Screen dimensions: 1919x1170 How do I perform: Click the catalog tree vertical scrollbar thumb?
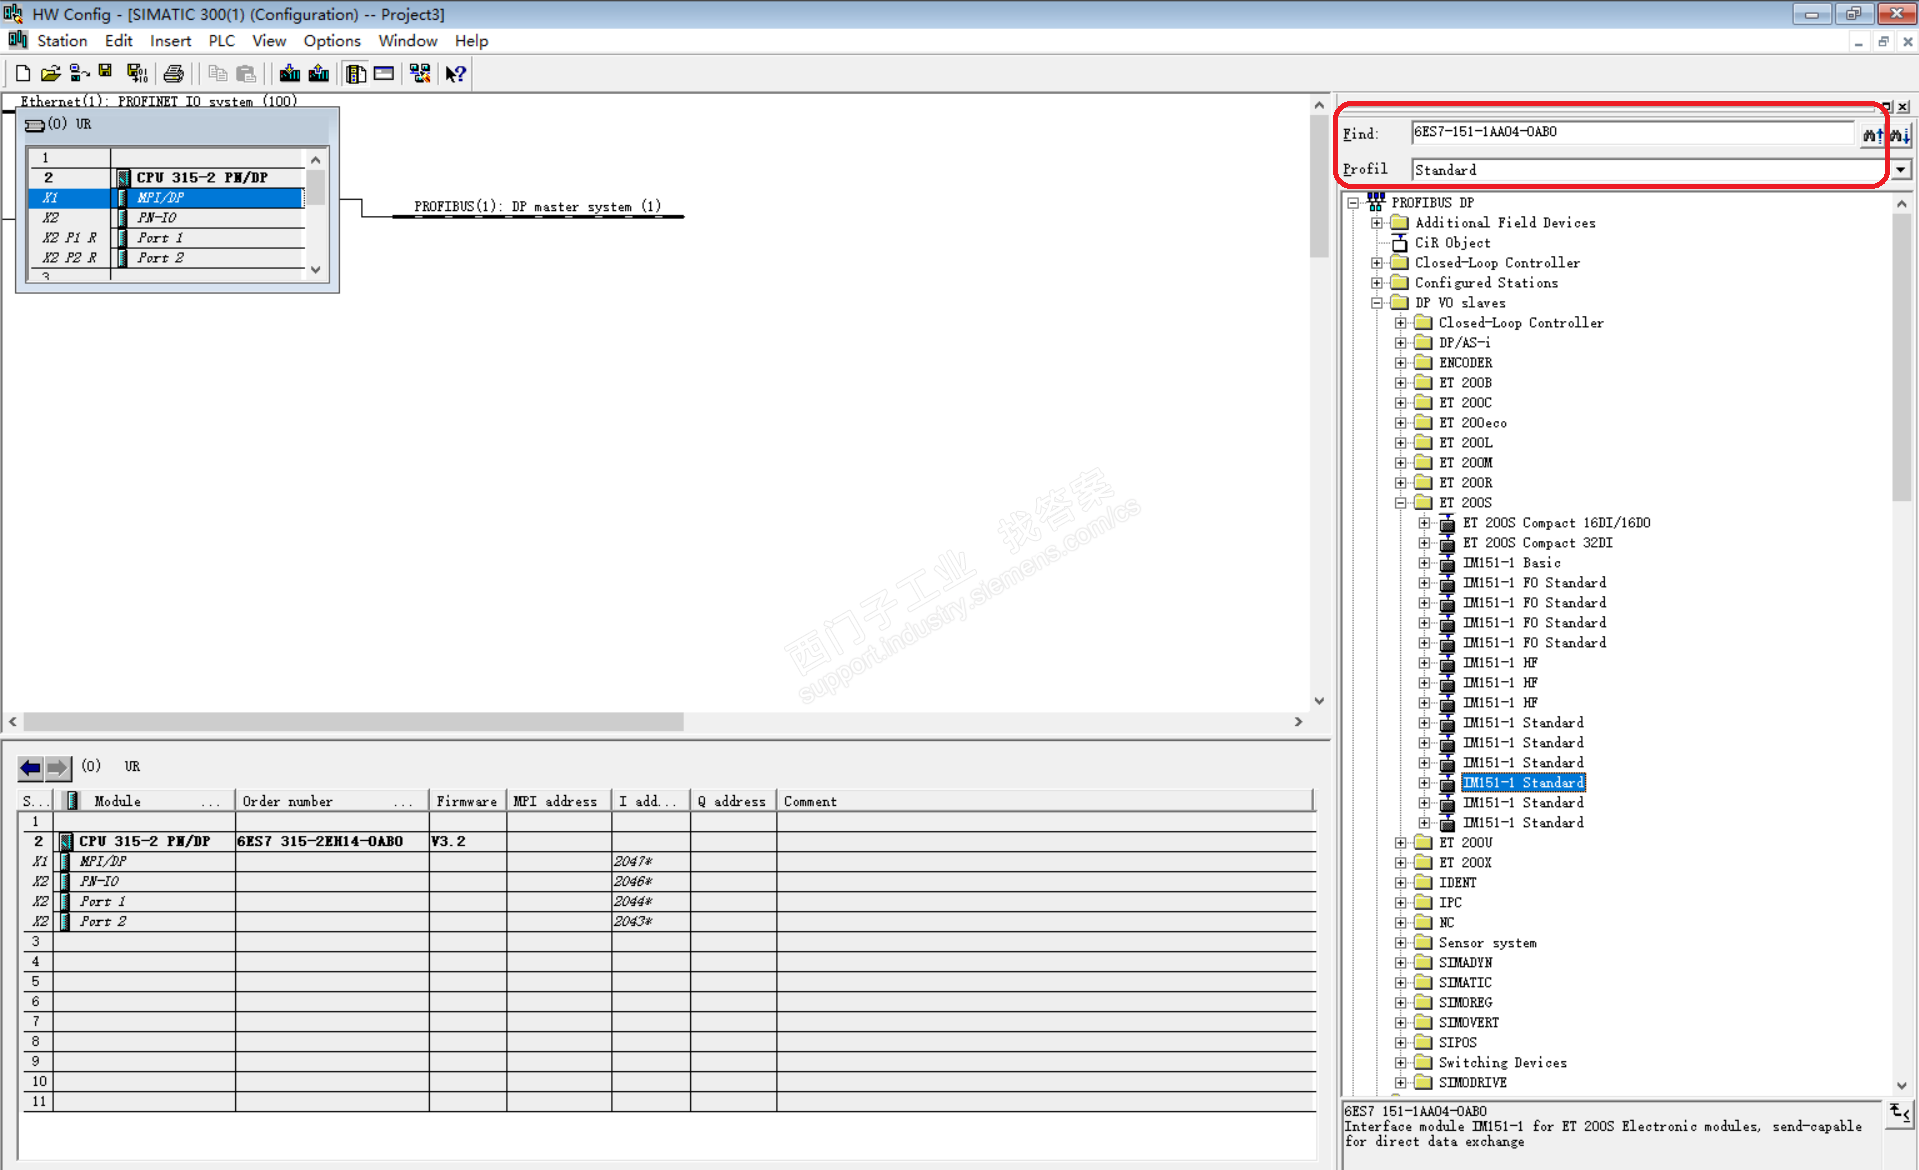[x=1901, y=356]
